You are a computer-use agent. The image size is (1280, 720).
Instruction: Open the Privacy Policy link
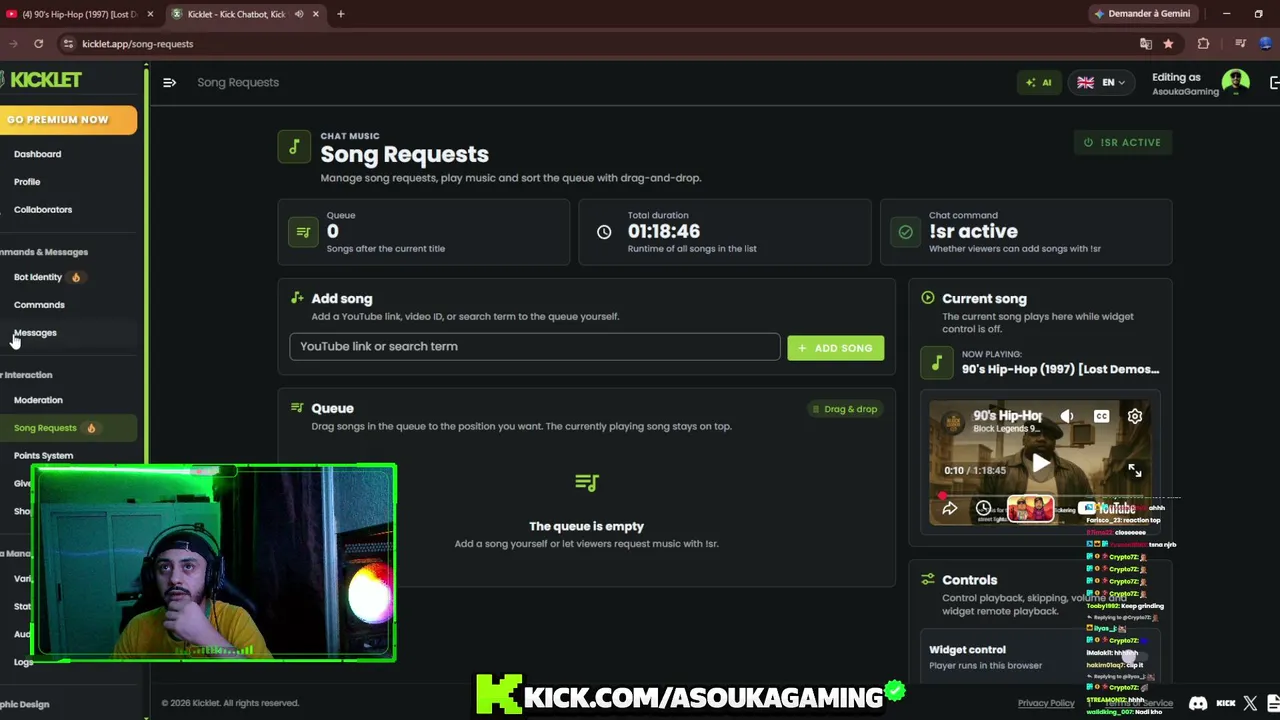click(1046, 703)
